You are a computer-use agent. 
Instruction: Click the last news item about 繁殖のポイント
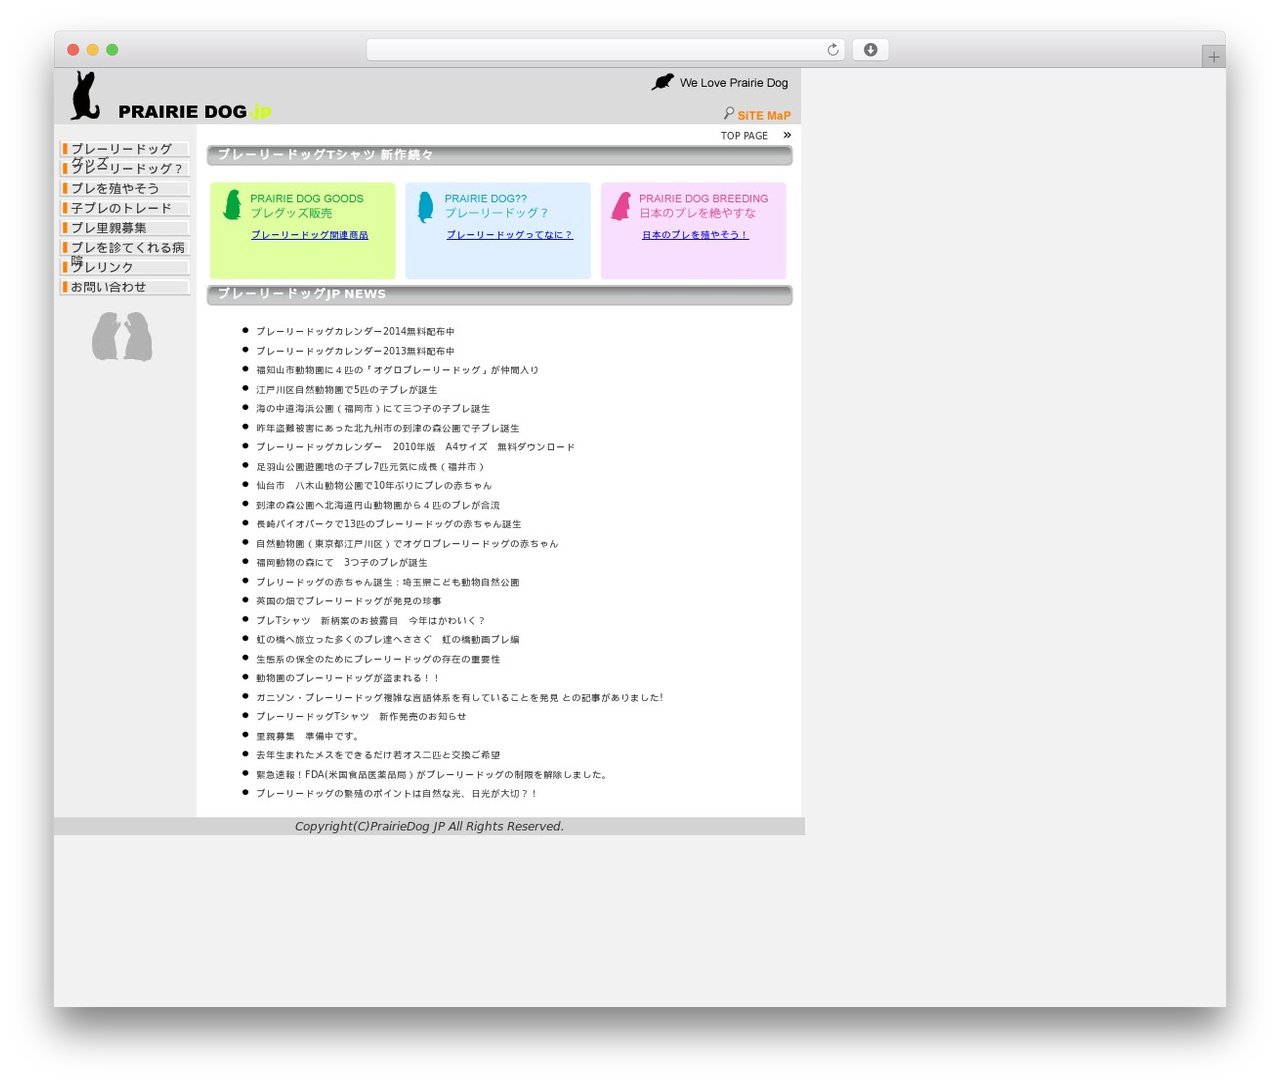[x=396, y=794]
